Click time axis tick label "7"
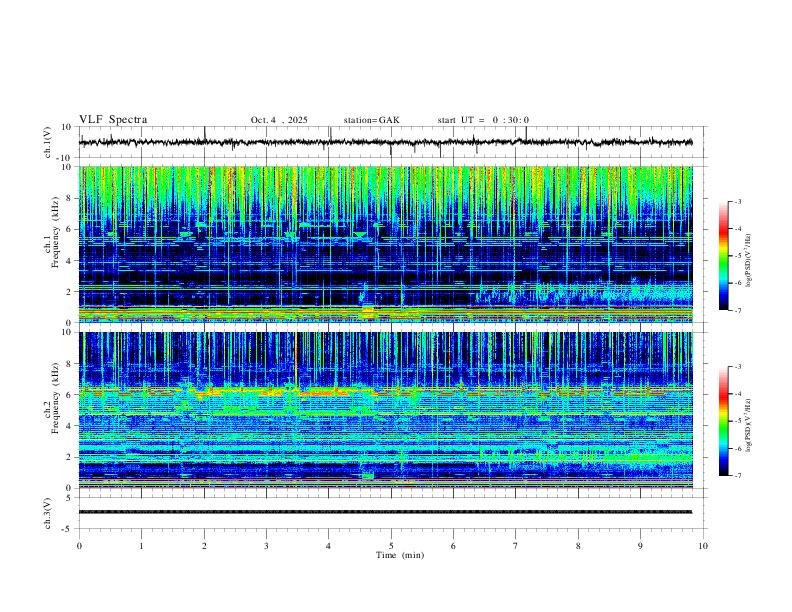 516,546
